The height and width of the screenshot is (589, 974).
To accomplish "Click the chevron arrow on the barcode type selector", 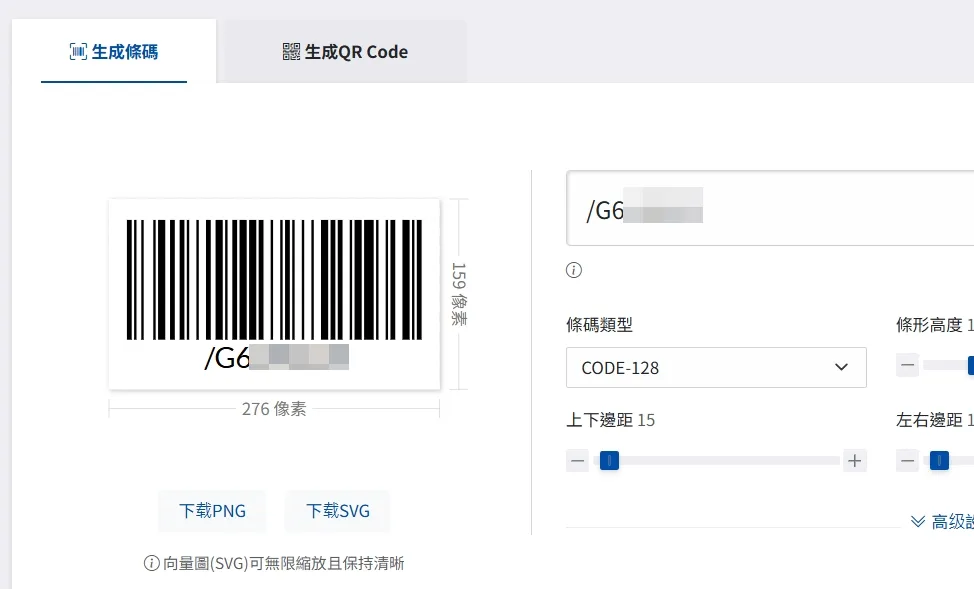I will [841, 367].
